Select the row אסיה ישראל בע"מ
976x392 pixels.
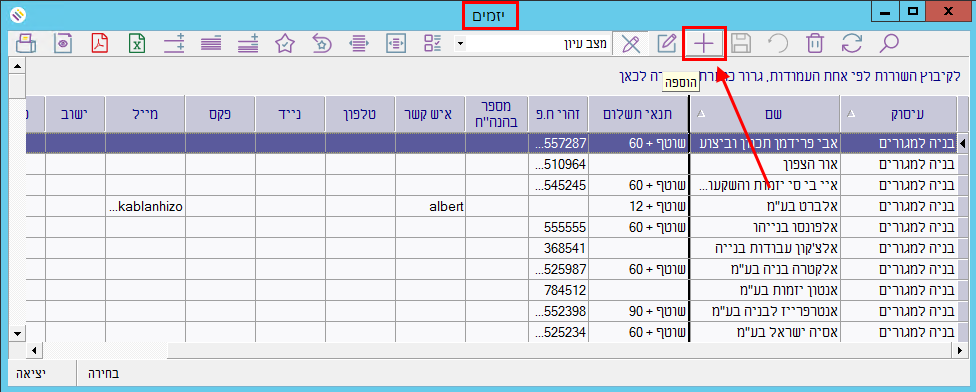[491, 332]
